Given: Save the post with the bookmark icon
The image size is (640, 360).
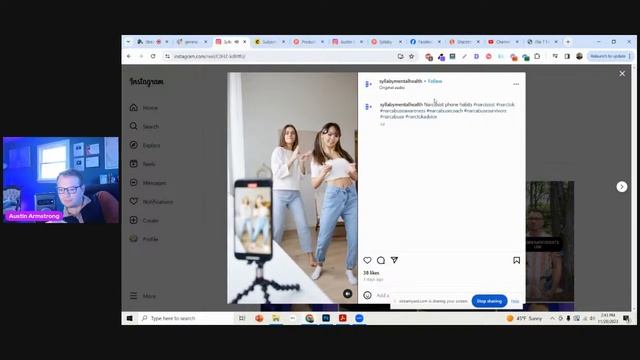Looking at the screenshot, I should 516,260.
